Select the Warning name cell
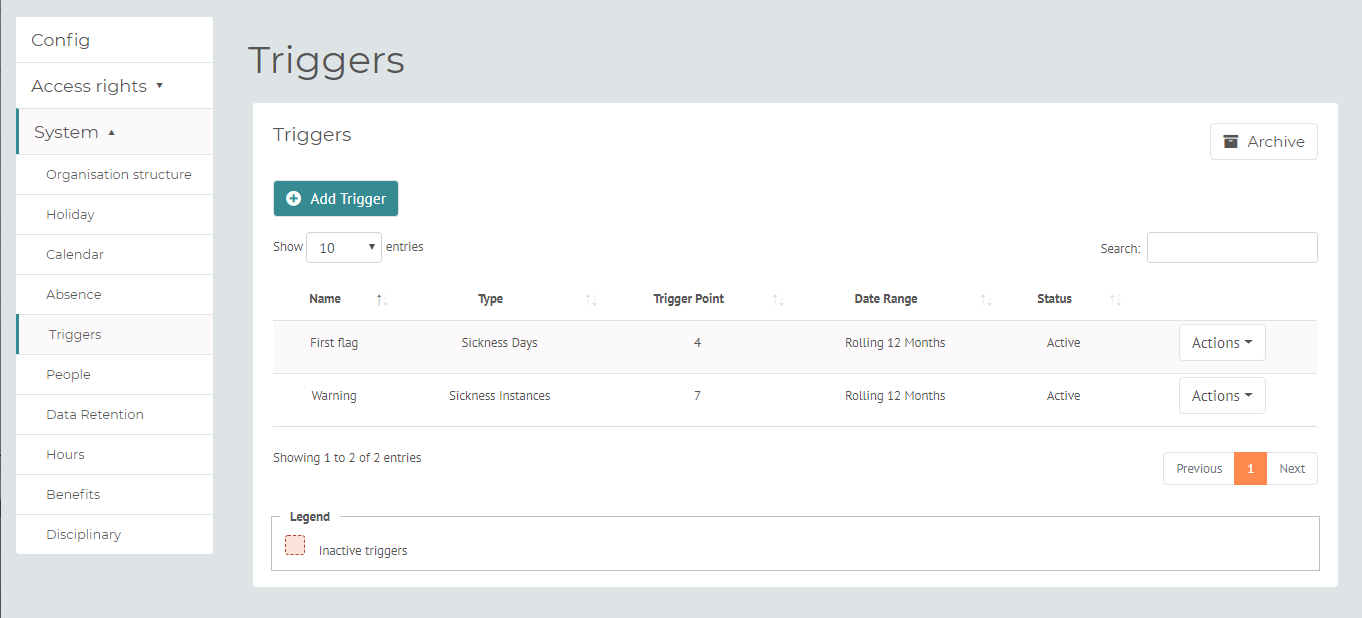The width and height of the screenshot is (1362, 618). [x=334, y=396]
